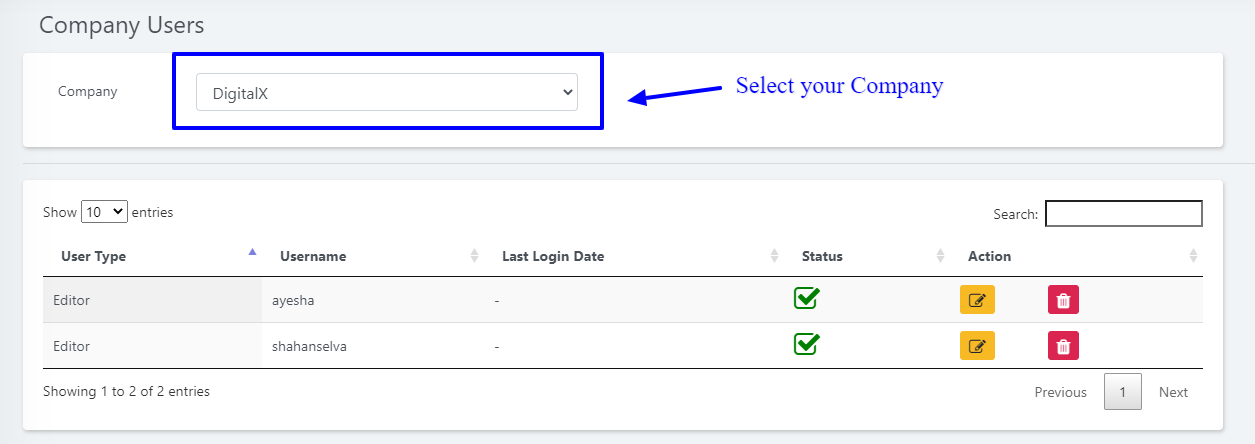The width and height of the screenshot is (1255, 444).
Task: Sort table by Status column
Action: pos(822,256)
